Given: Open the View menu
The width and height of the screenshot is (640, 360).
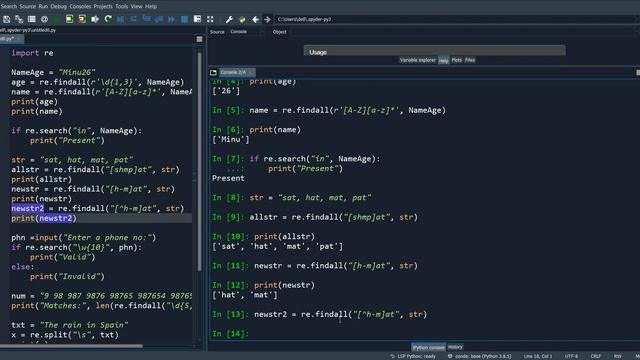Looking at the screenshot, I should click(x=136, y=6).
